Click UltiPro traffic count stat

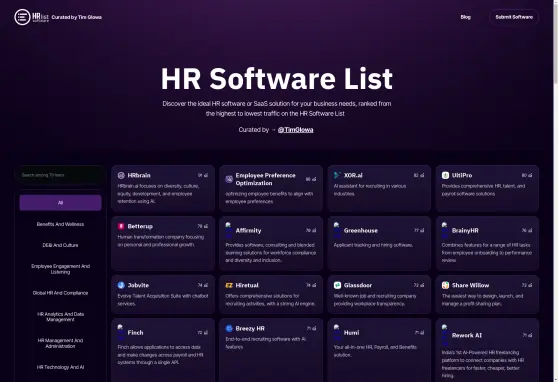pyautogui.click(x=527, y=175)
